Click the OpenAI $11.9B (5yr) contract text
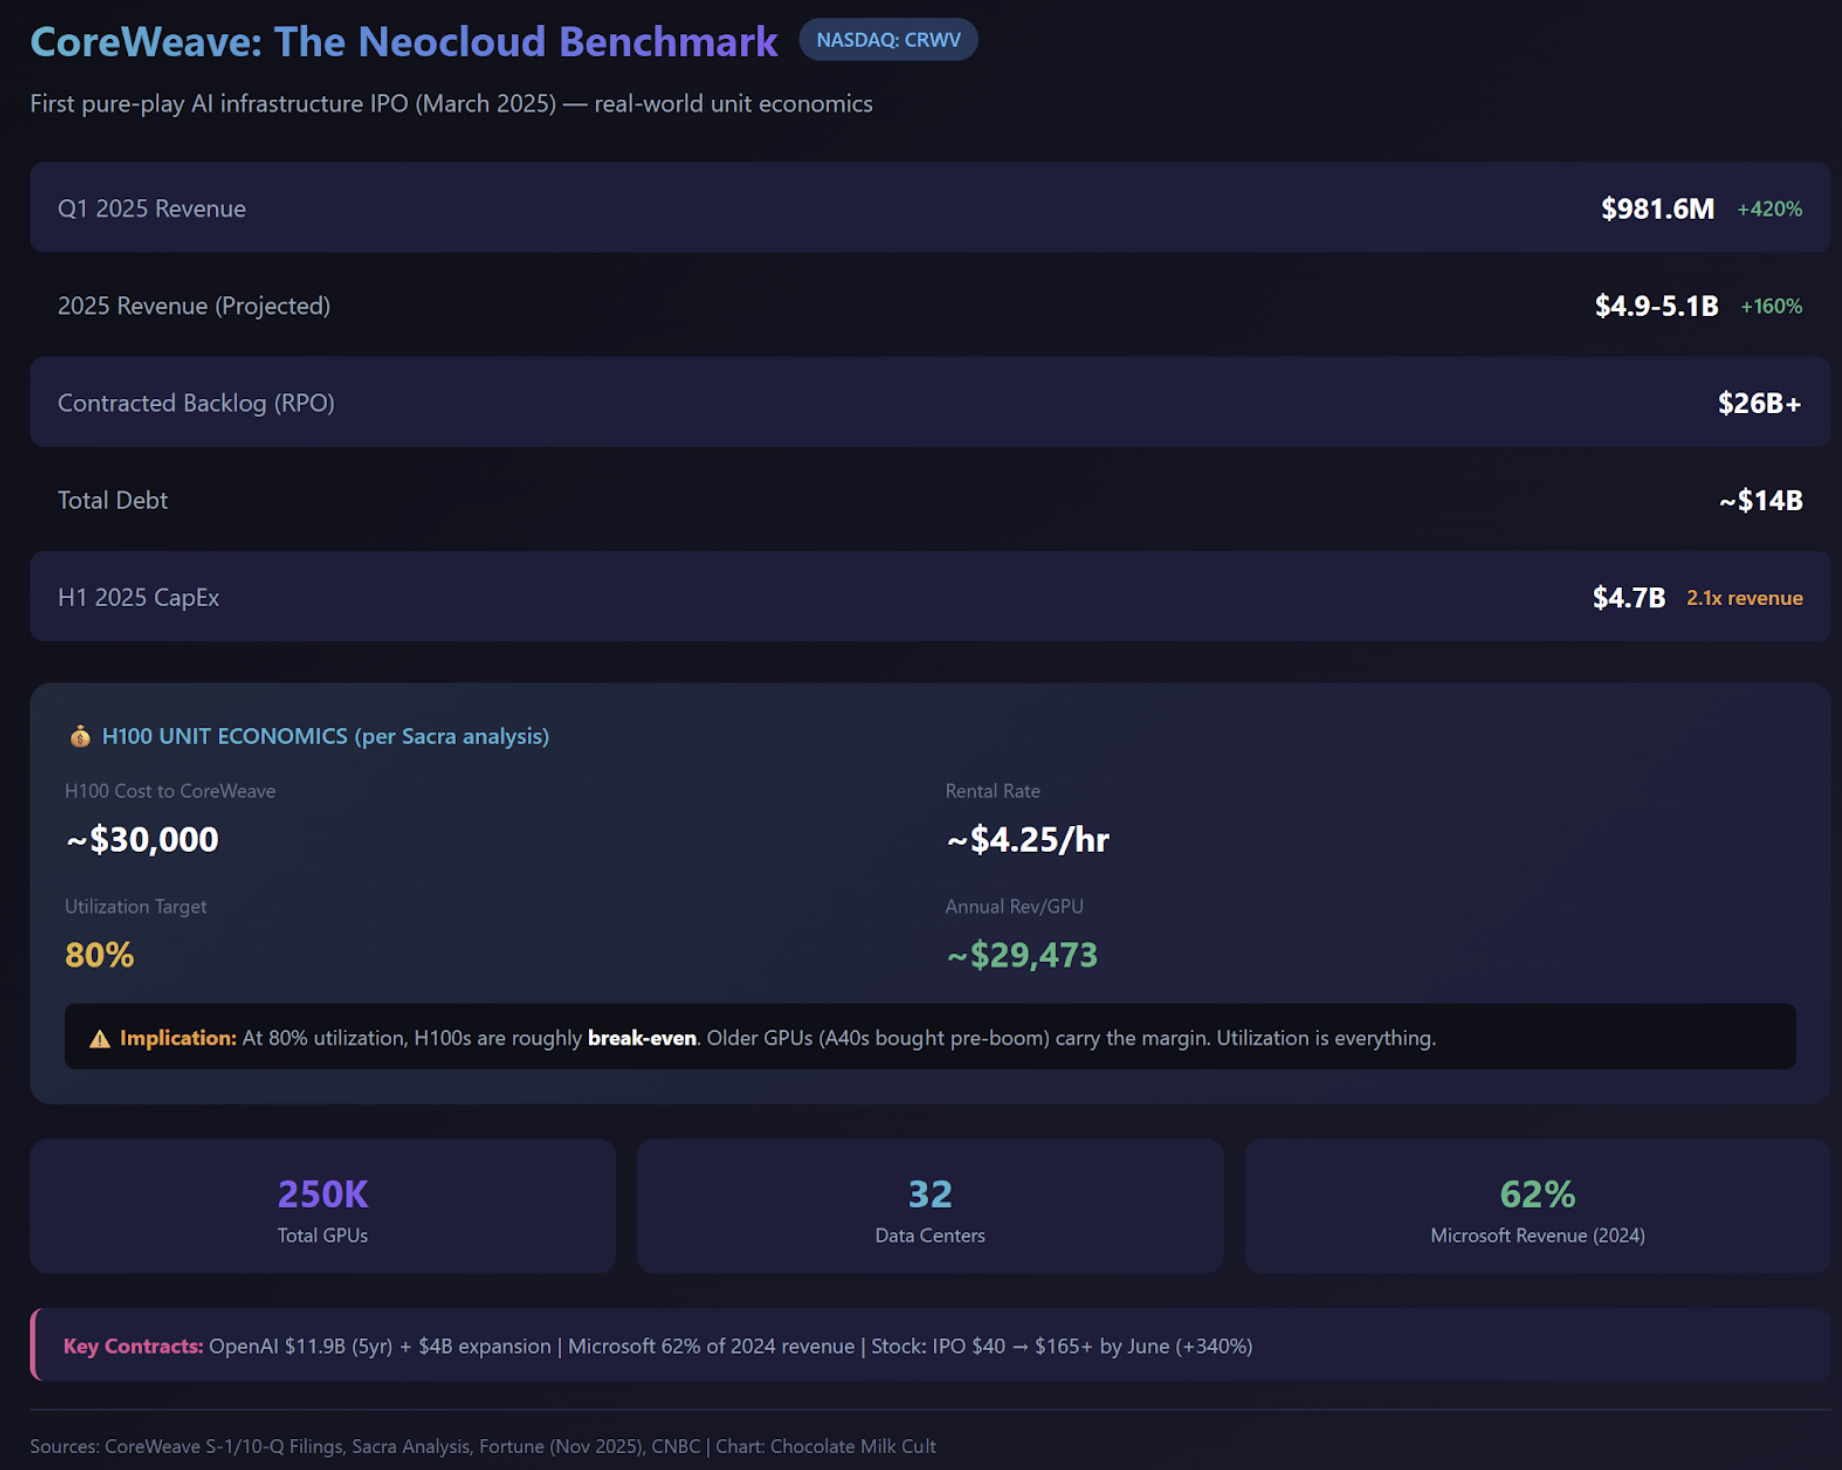Viewport: 1842px width, 1470px height. [x=300, y=1346]
